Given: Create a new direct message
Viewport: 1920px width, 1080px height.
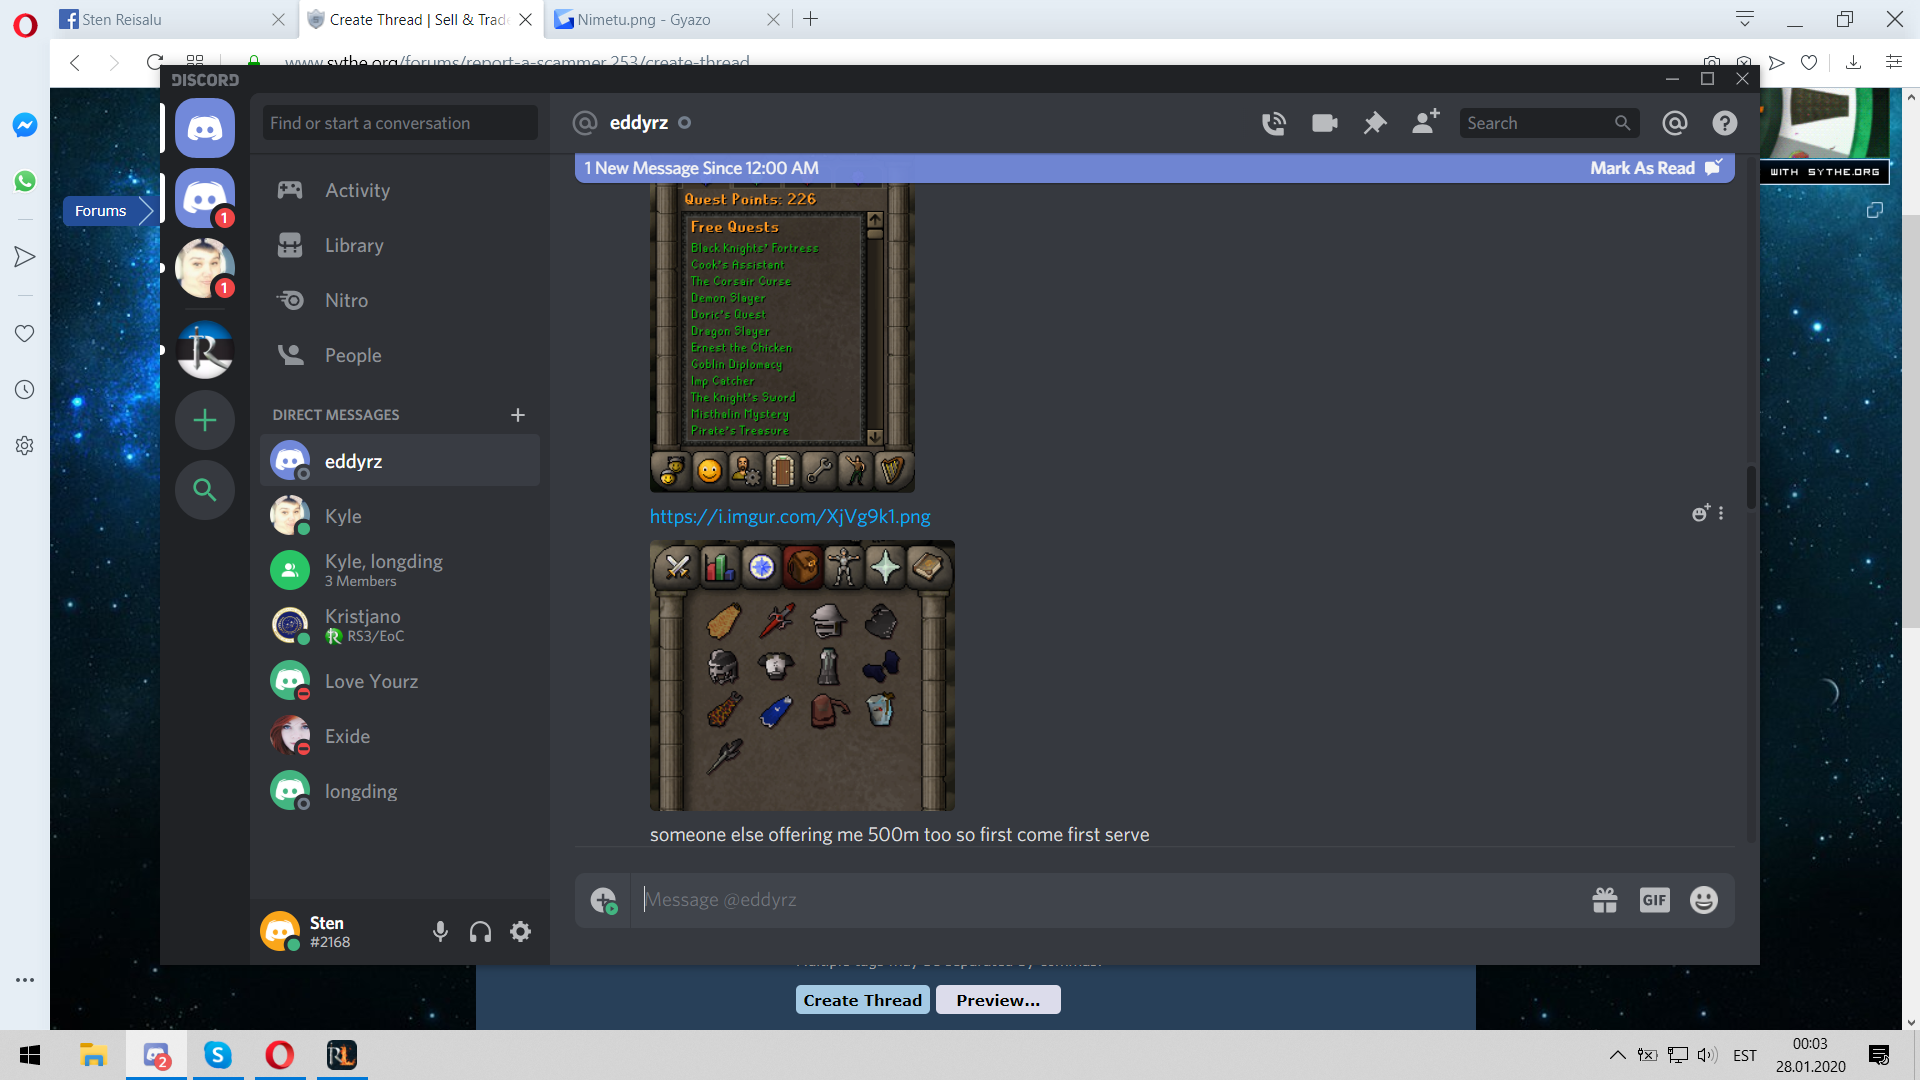Looking at the screenshot, I should [x=517, y=415].
